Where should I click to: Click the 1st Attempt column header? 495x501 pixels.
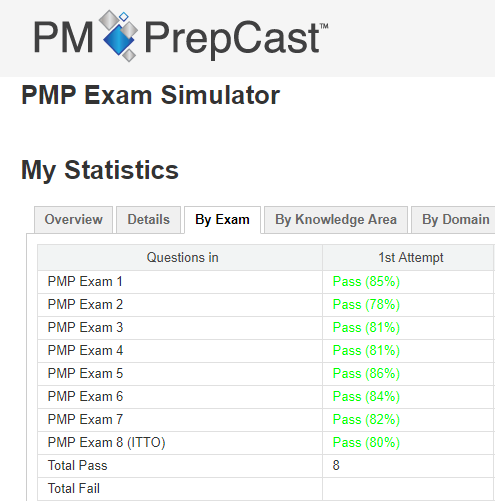point(411,258)
